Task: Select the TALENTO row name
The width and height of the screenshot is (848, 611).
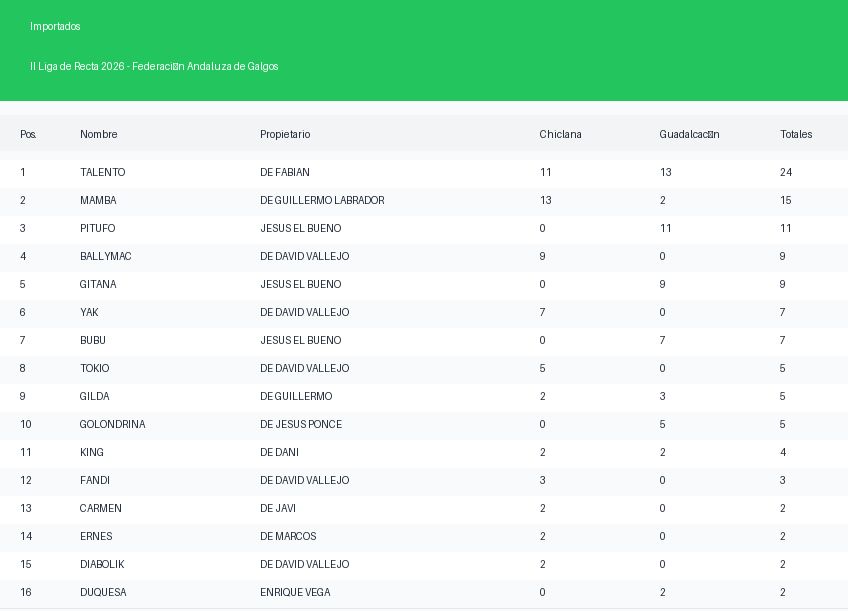Action: coord(103,172)
